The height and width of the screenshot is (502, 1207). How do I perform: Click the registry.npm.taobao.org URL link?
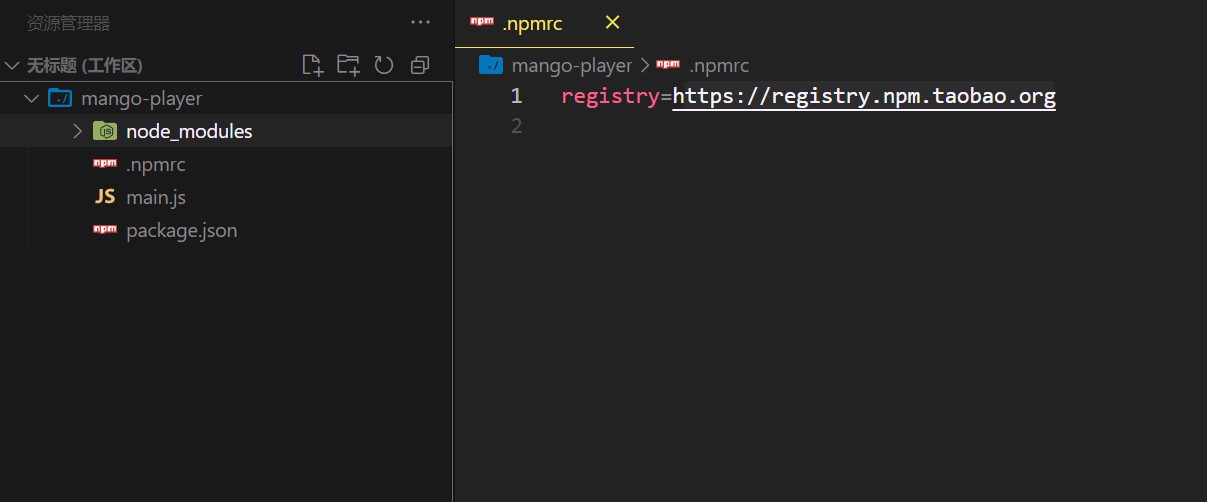click(863, 97)
